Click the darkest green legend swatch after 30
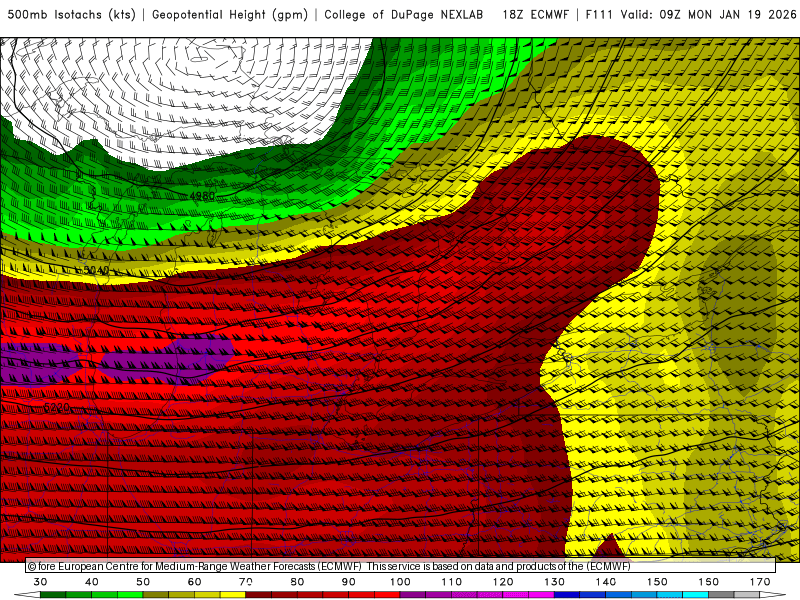The width and height of the screenshot is (800, 600). coord(53,595)
